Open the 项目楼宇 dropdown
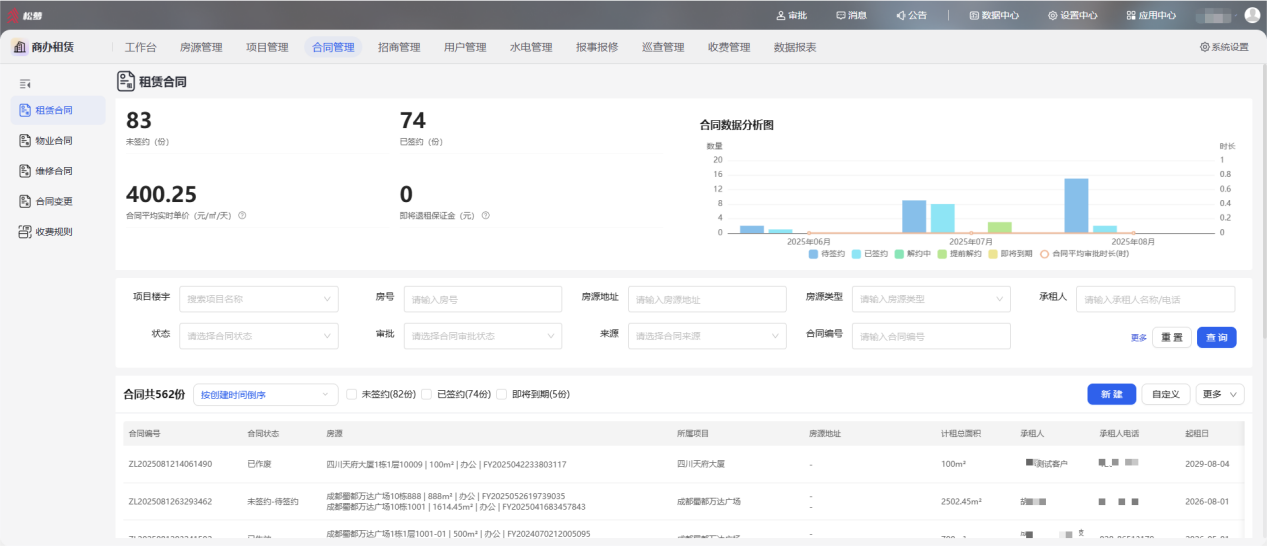The width and height of the screenshot is (1267, 546). pyautogui.click(x=259, y=298)
